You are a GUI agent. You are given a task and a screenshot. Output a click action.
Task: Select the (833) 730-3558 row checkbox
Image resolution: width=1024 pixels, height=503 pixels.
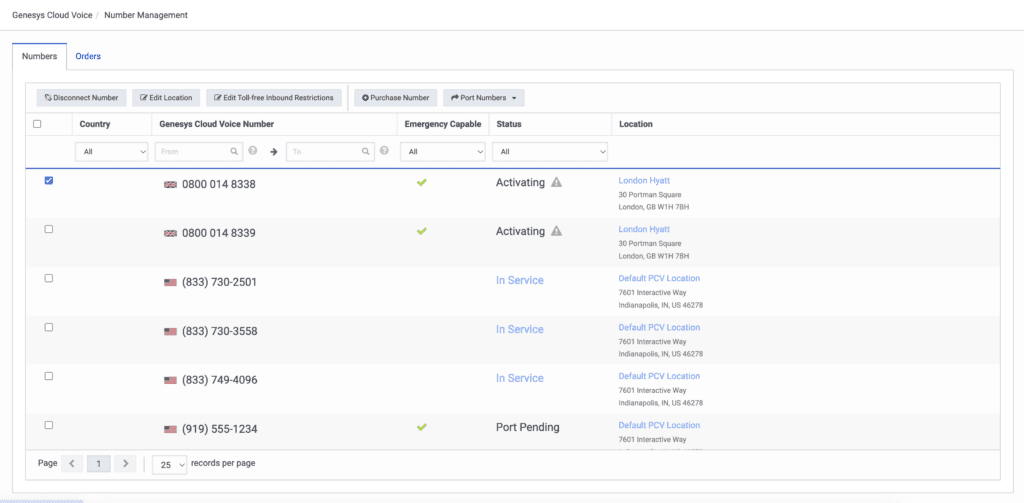[49, 327]
